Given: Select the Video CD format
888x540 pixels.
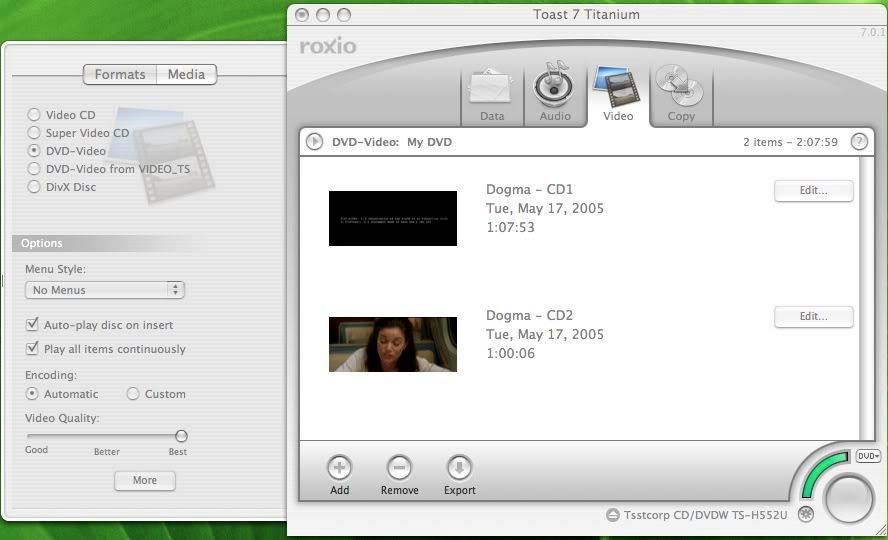Looking at the screenshot, I should click(34, 115).
